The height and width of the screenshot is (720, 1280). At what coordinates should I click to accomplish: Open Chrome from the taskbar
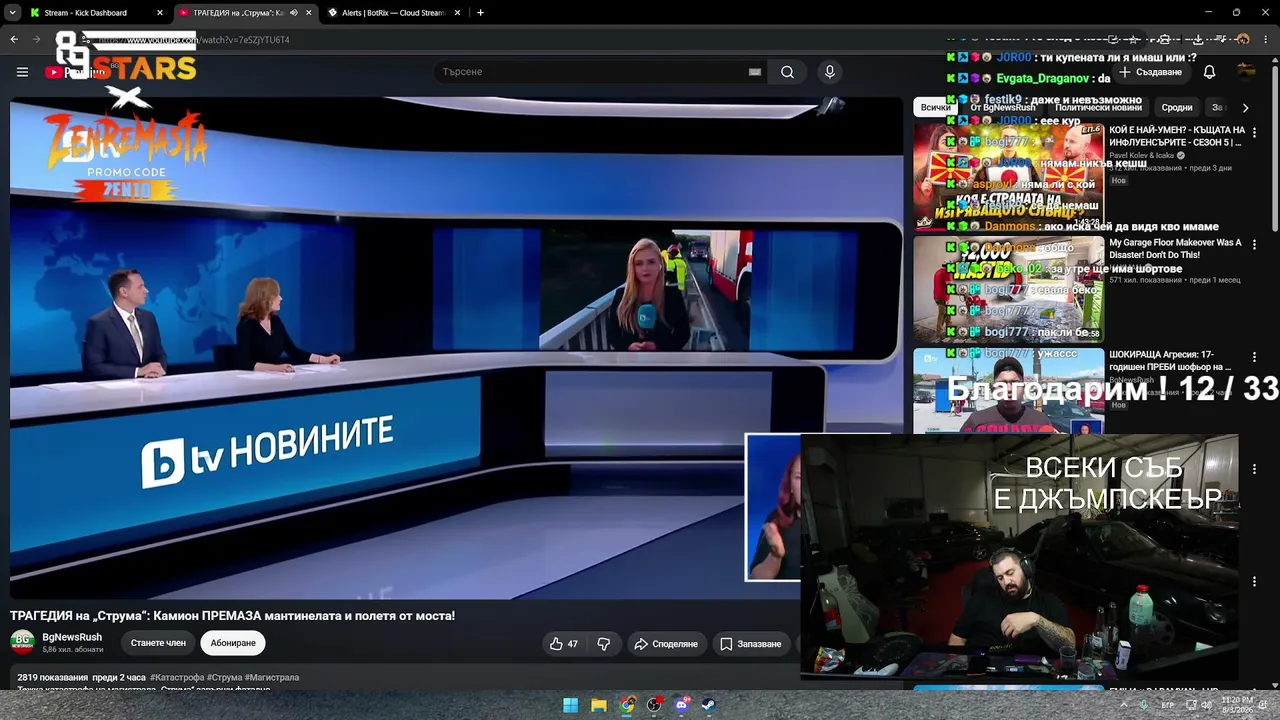click(626, 705)
